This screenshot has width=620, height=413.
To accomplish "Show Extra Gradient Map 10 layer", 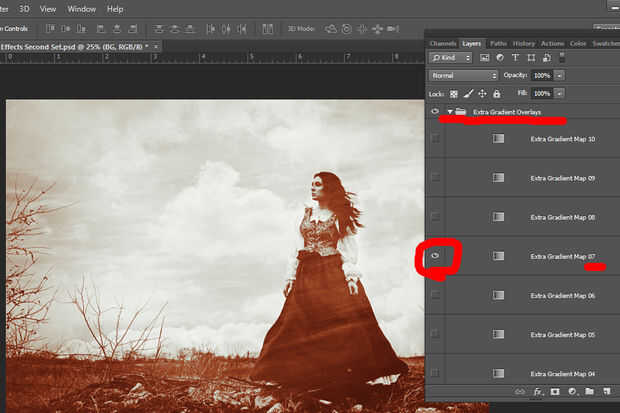I will 435,139.
